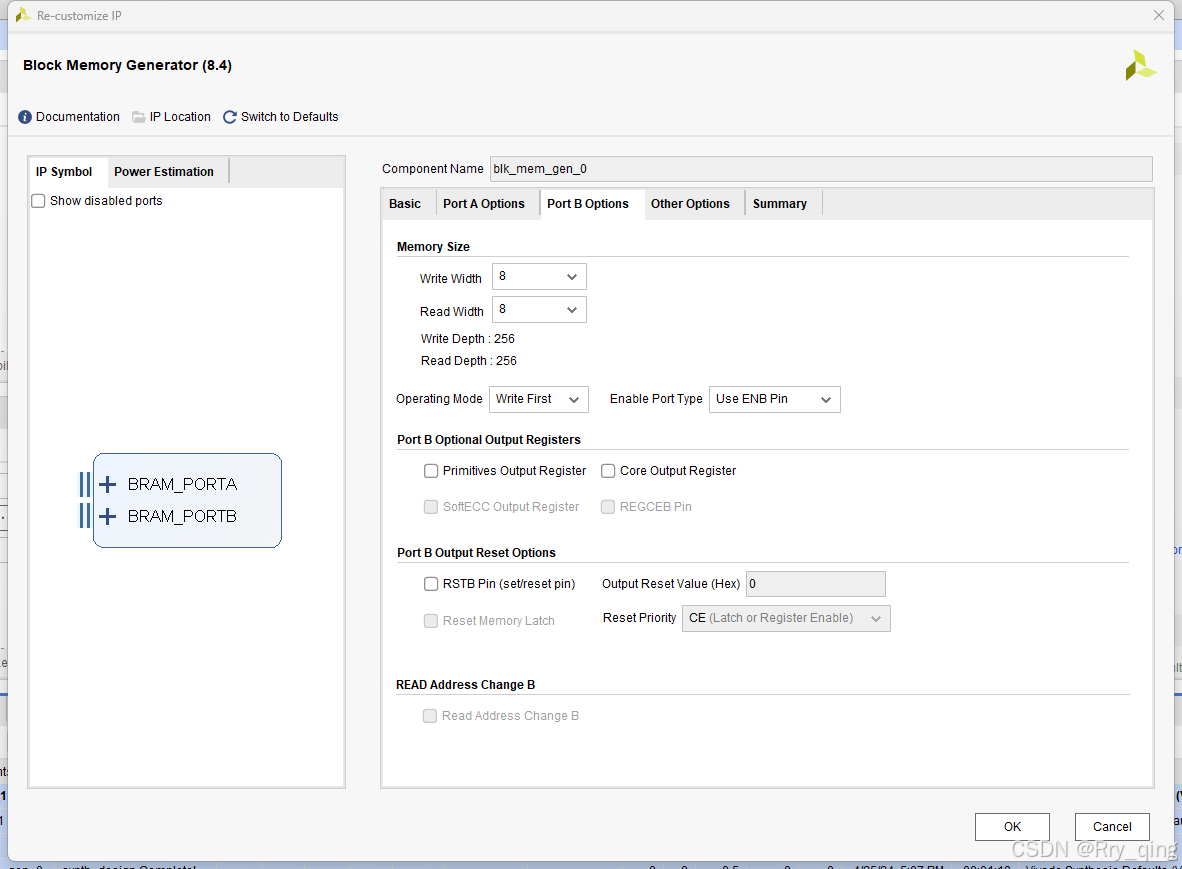Toggle the Reset Memory Latch checkbox
The width and height of the screenshot is (1182, 869).
pos(431,621)
